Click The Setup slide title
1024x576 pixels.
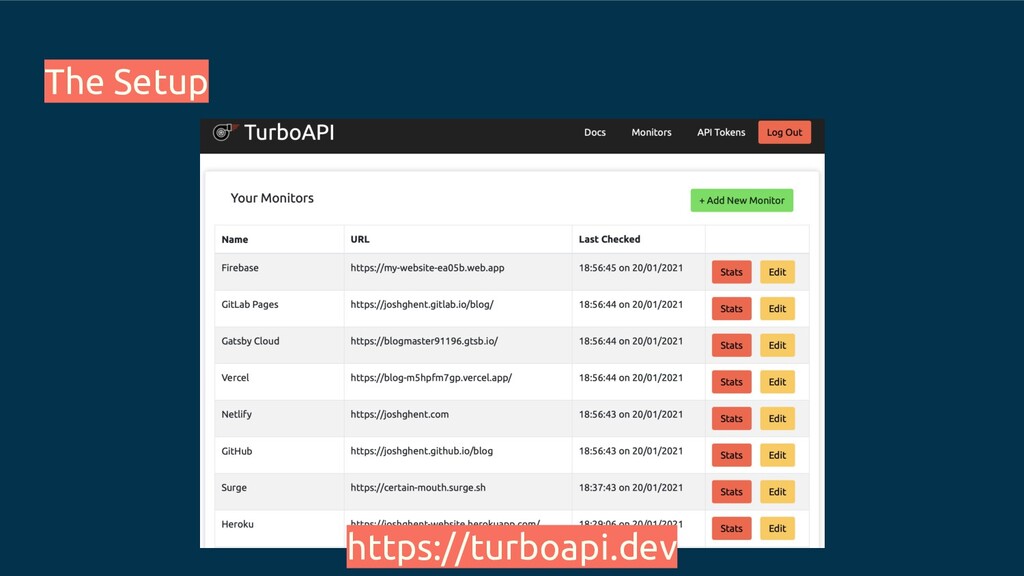126,82
